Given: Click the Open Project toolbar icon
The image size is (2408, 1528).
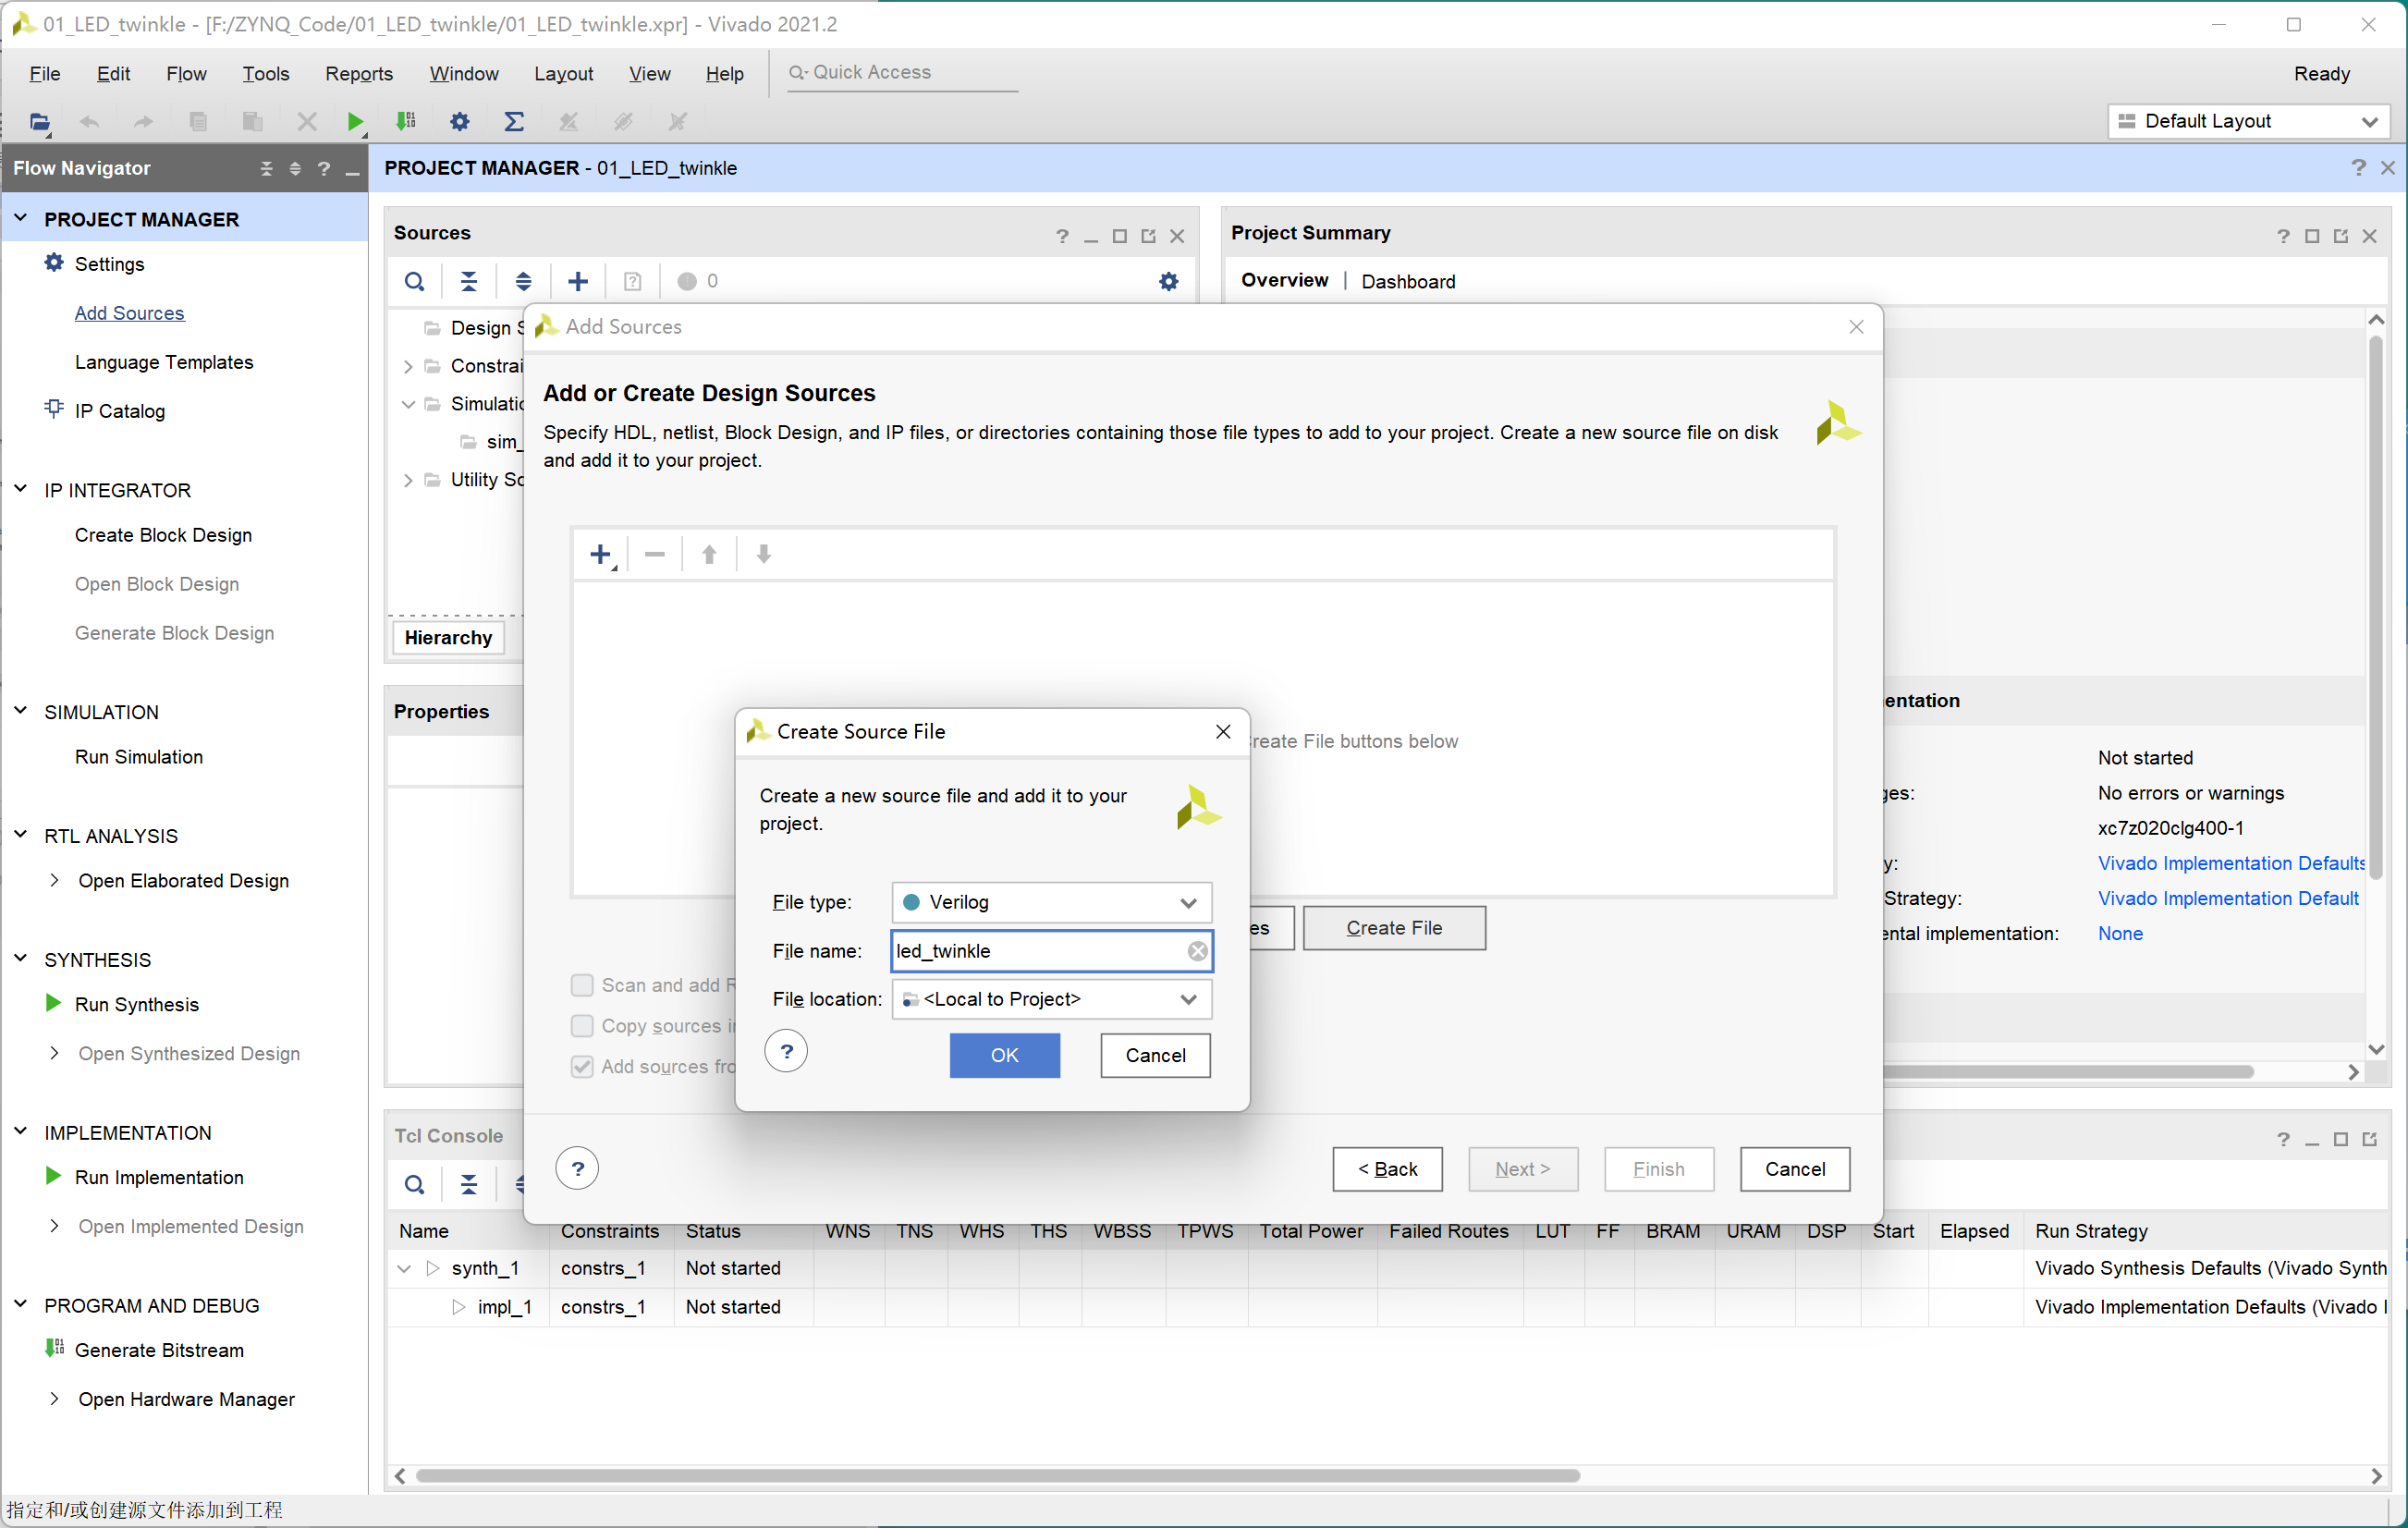Looking at the screenshot, I should click(x=39, y=121).
